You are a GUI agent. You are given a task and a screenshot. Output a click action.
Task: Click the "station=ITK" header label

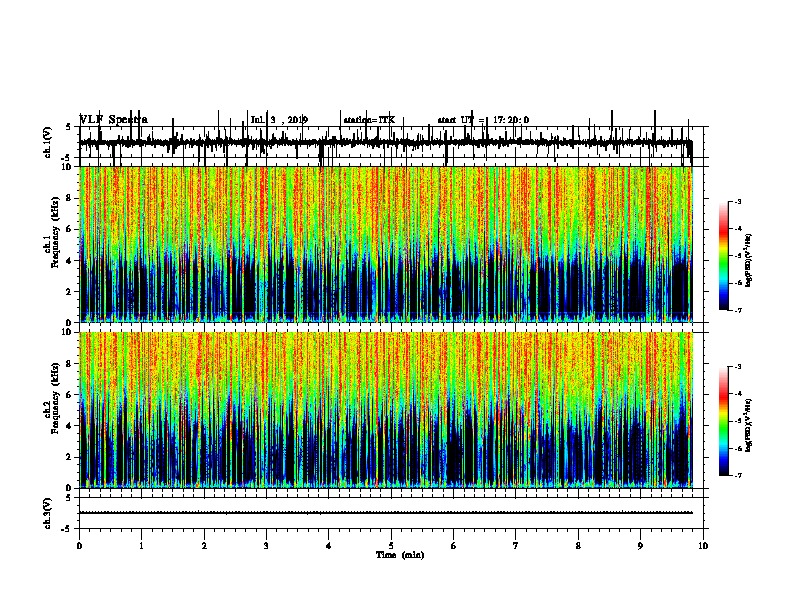(369, 120)
